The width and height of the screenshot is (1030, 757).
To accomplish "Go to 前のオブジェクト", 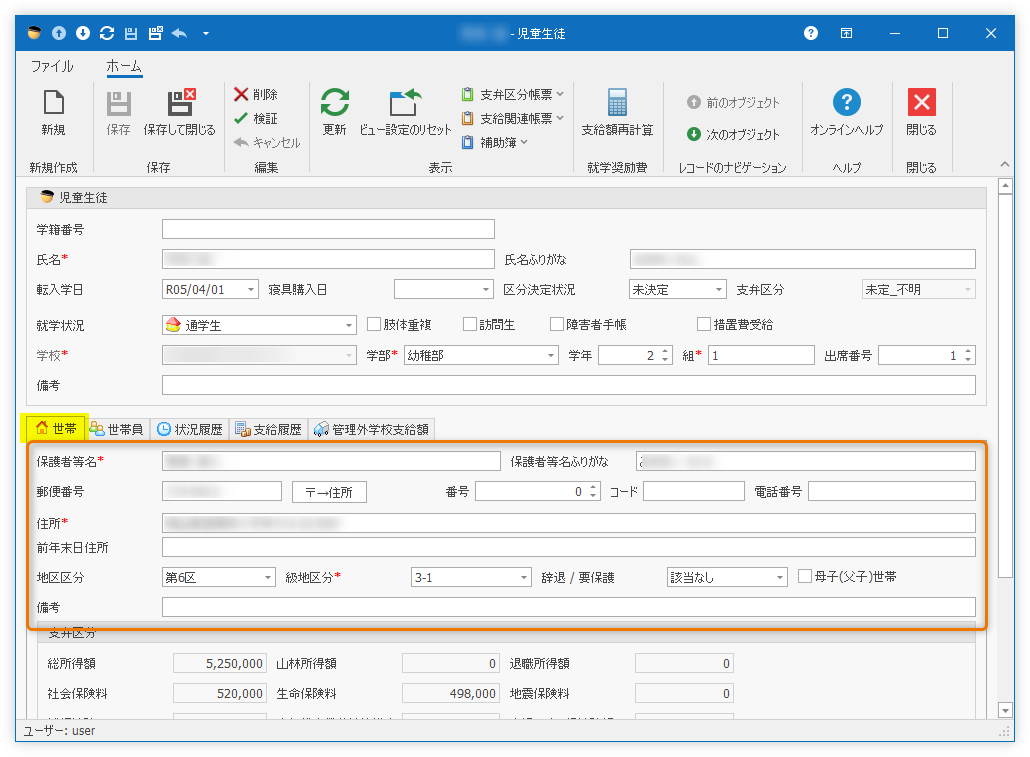I will tap(733, 103).
